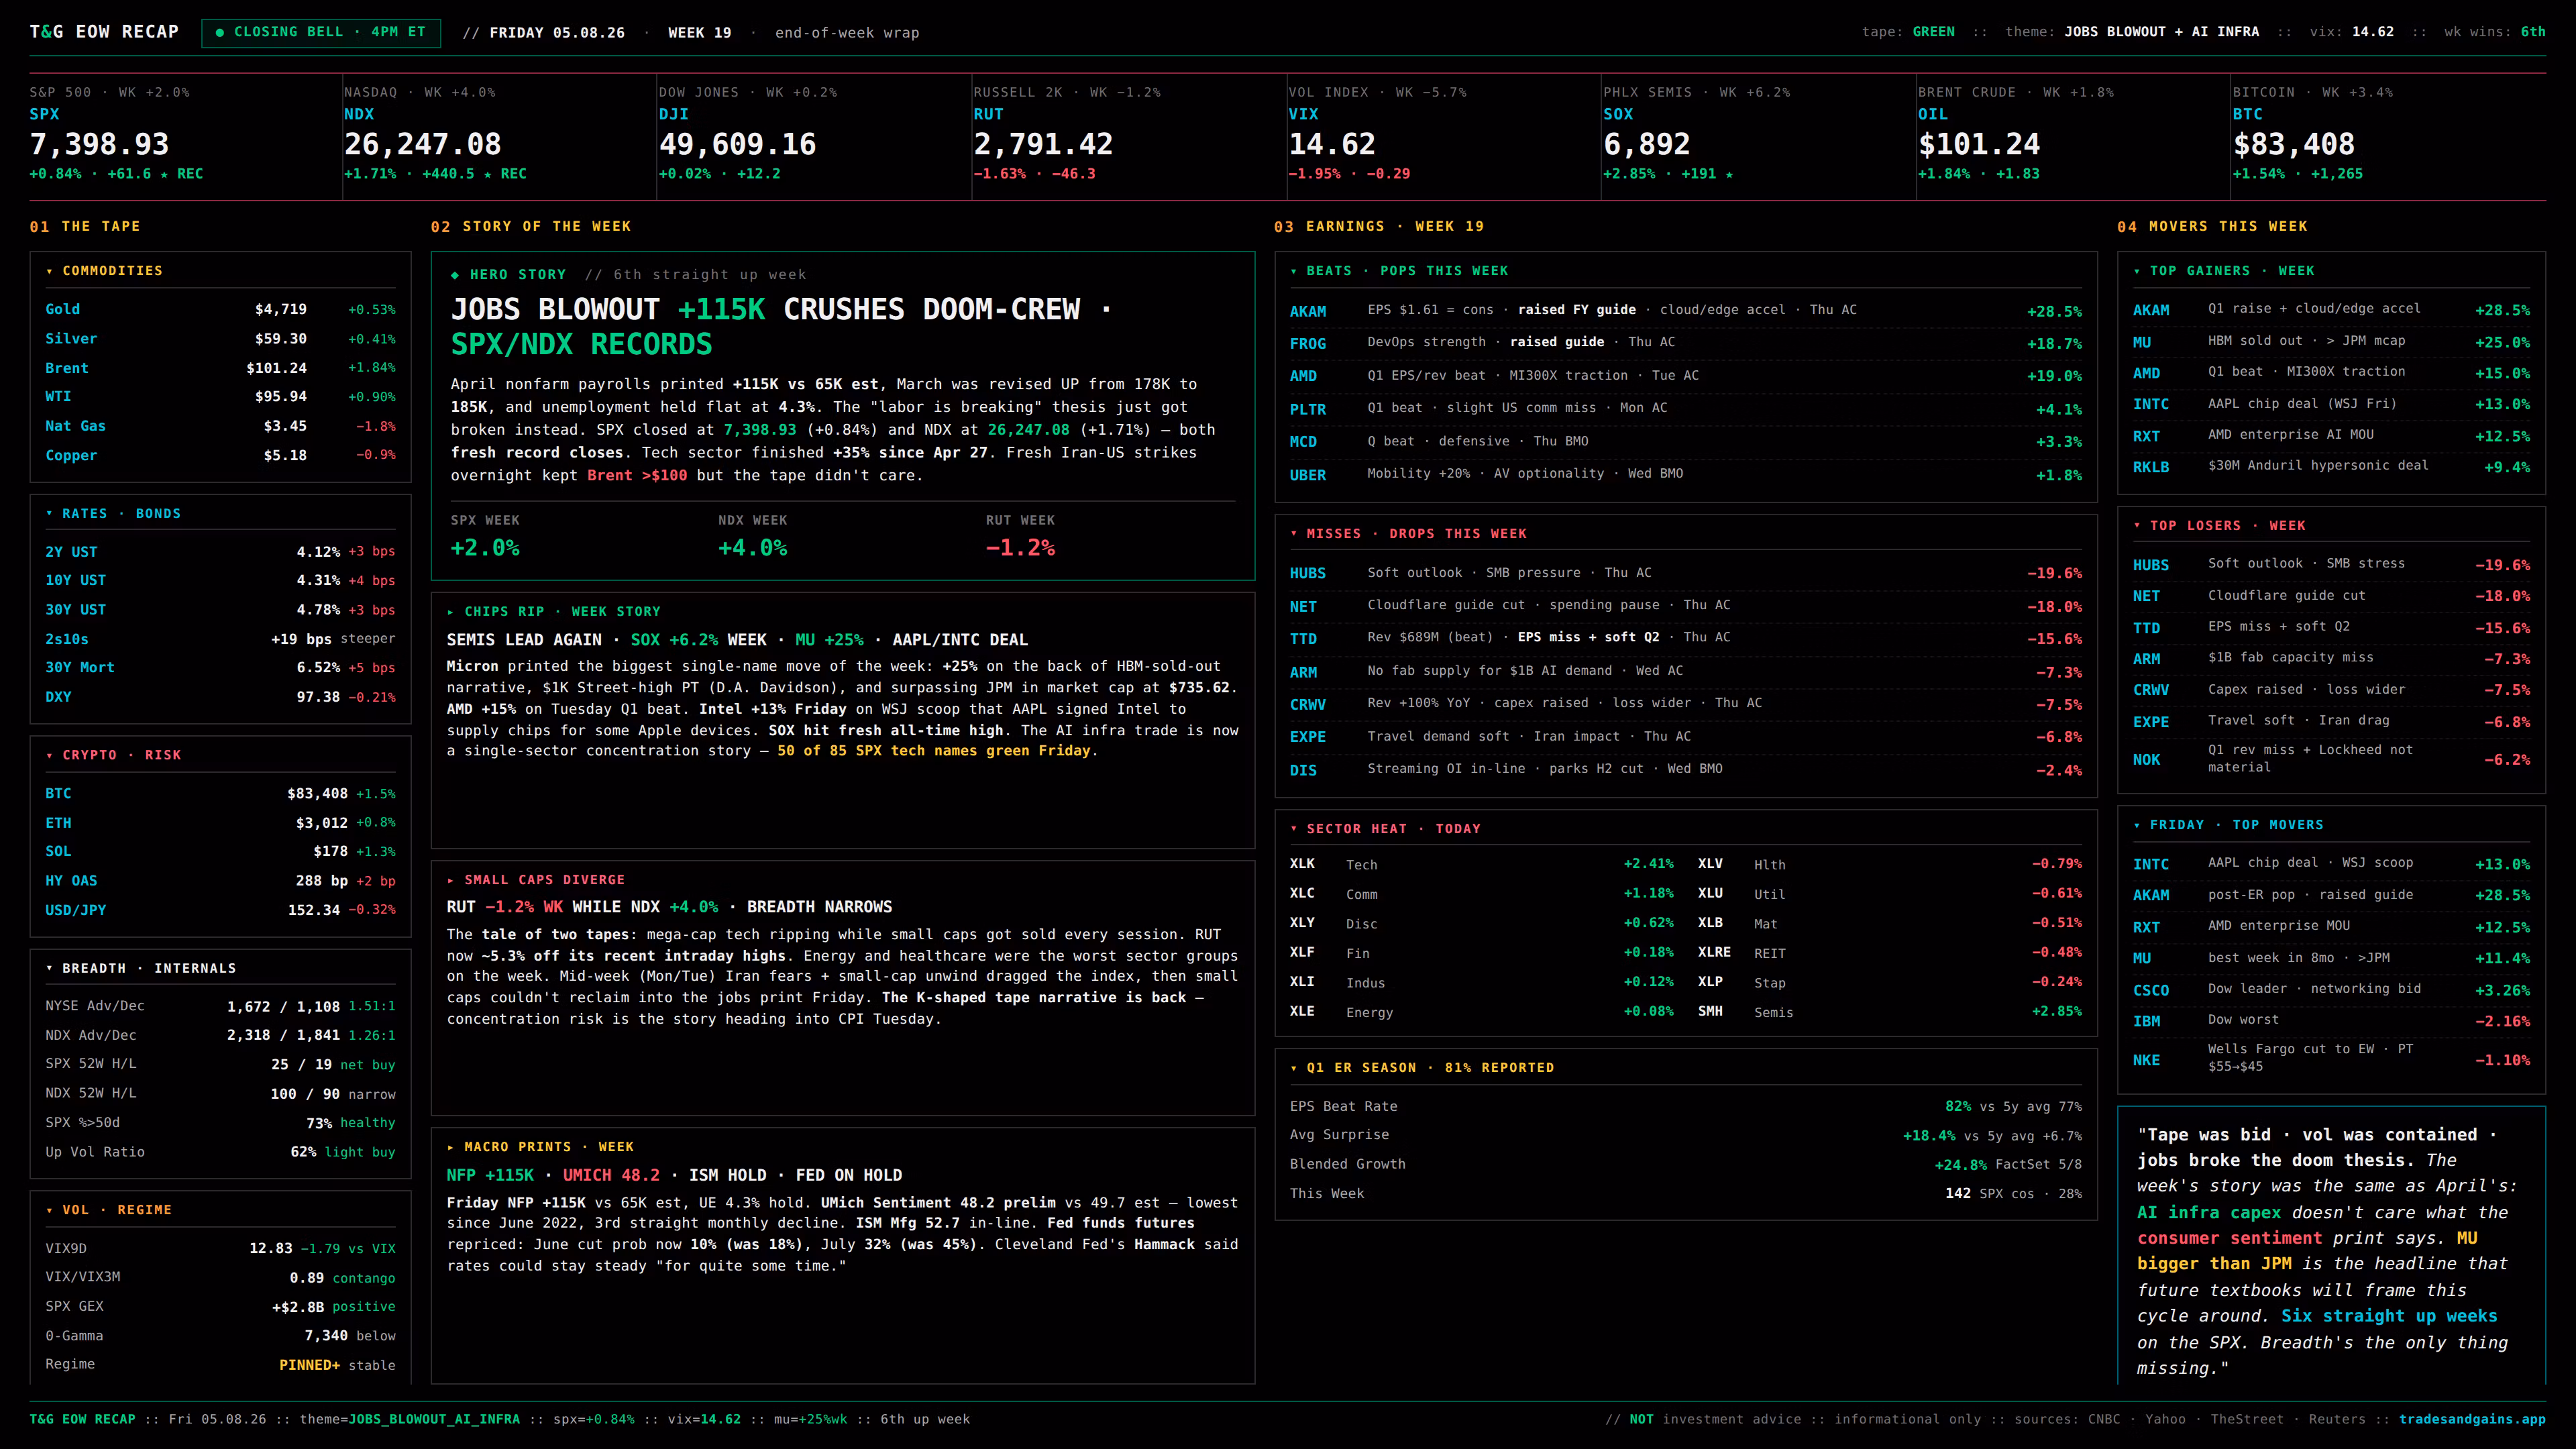Screen dimensions: 2576x1449
Task: Click the Nat Gas row label
Action: pos(75,426)
